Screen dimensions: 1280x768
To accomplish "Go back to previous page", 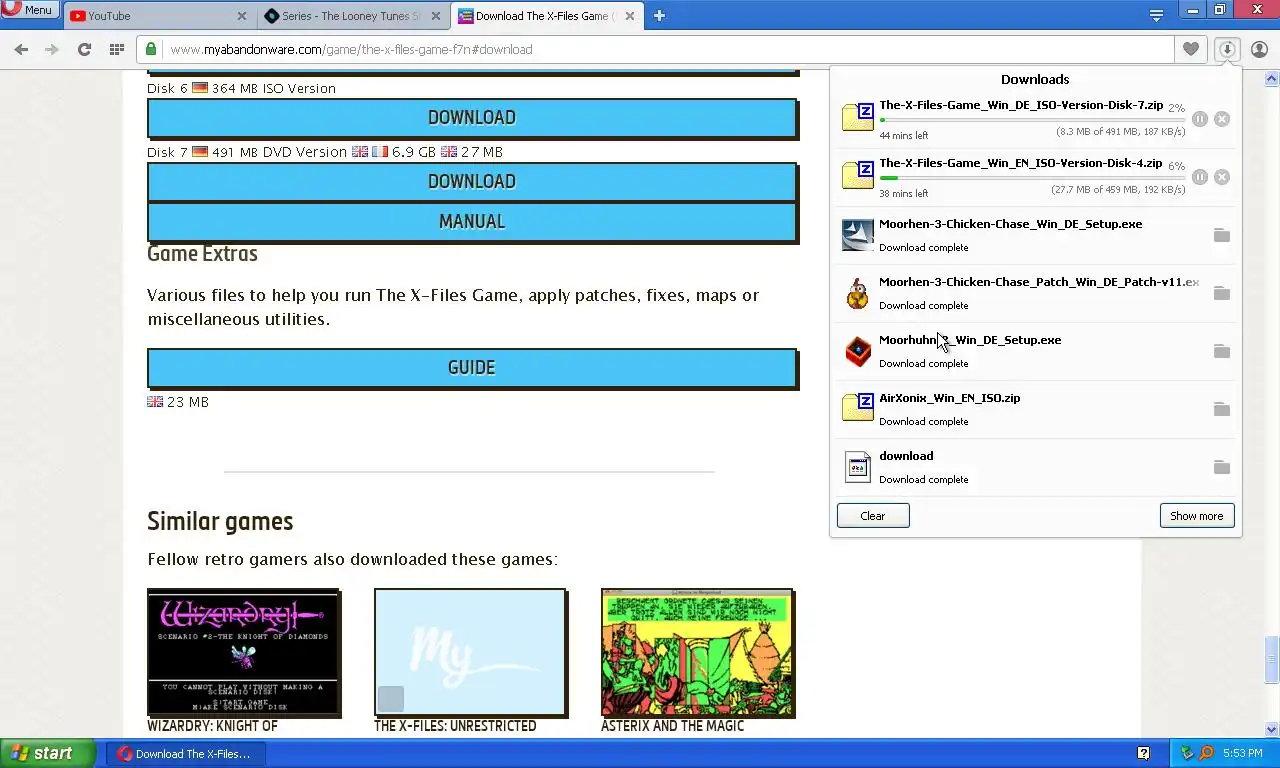I will (21, 49).
